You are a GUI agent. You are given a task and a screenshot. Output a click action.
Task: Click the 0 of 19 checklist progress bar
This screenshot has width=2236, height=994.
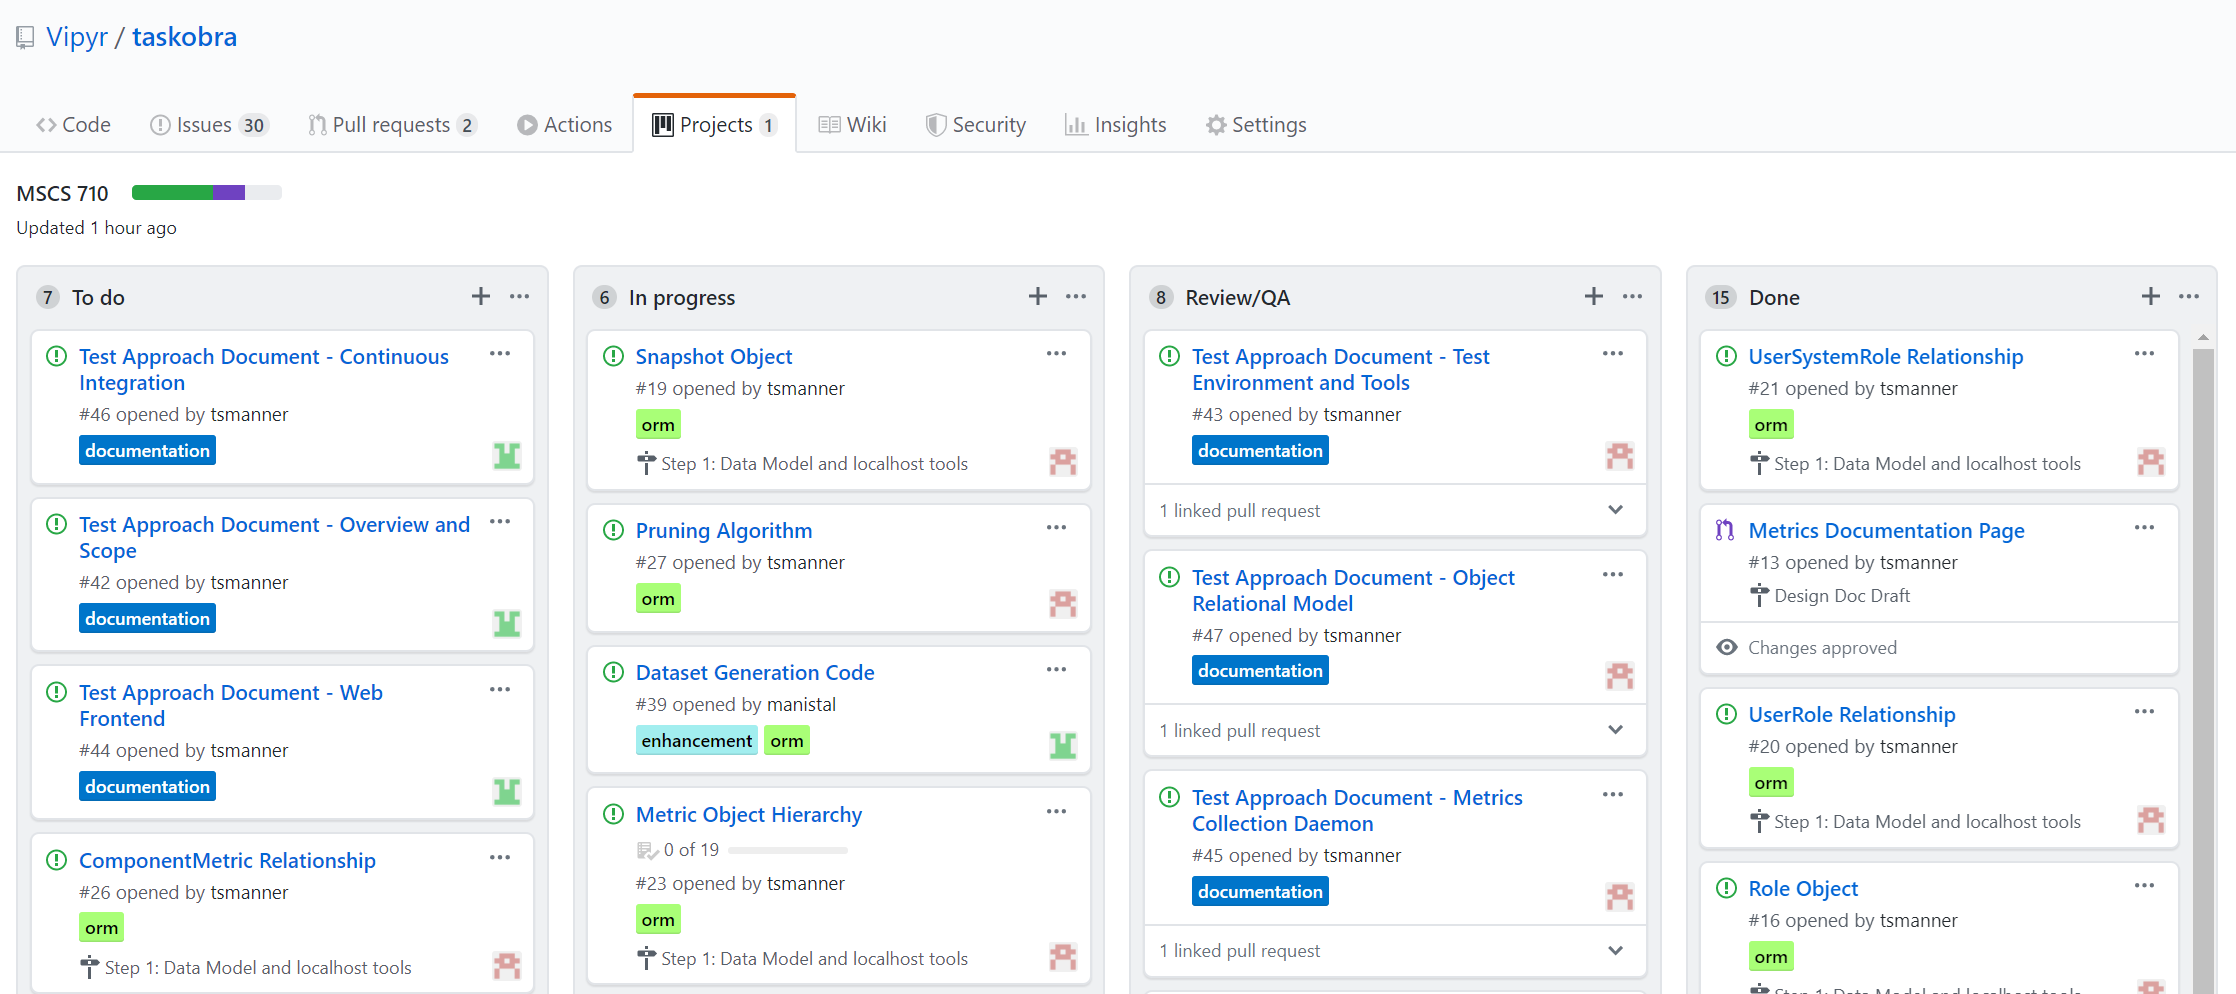coord(788,850)
